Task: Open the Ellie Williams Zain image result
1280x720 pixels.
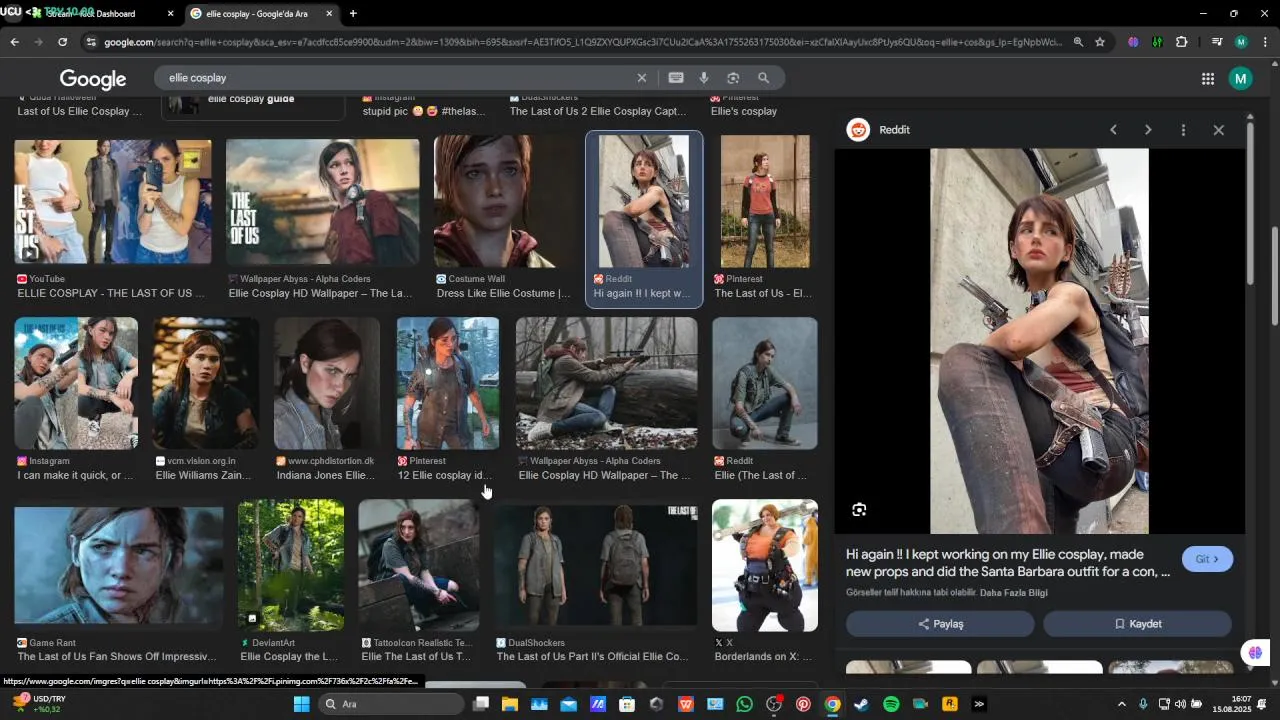Action: (205, 384)
